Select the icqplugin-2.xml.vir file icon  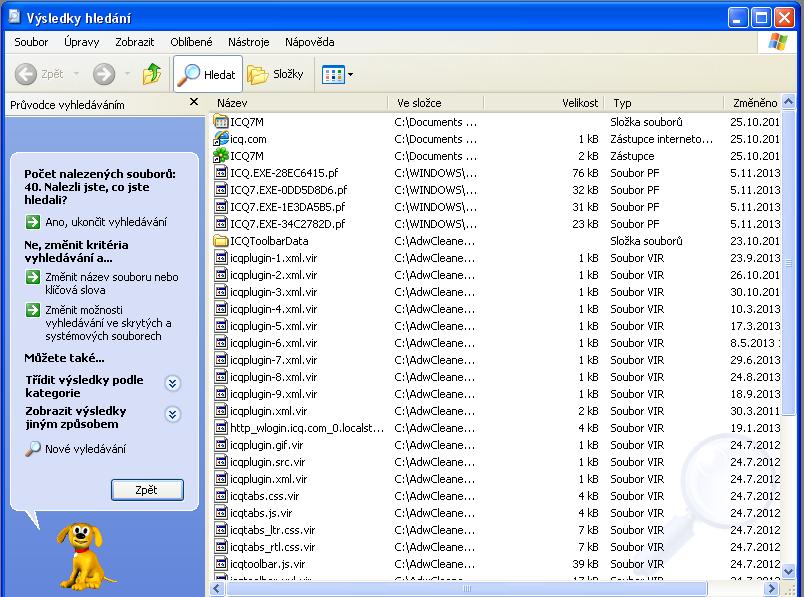[x=220, y=275]
